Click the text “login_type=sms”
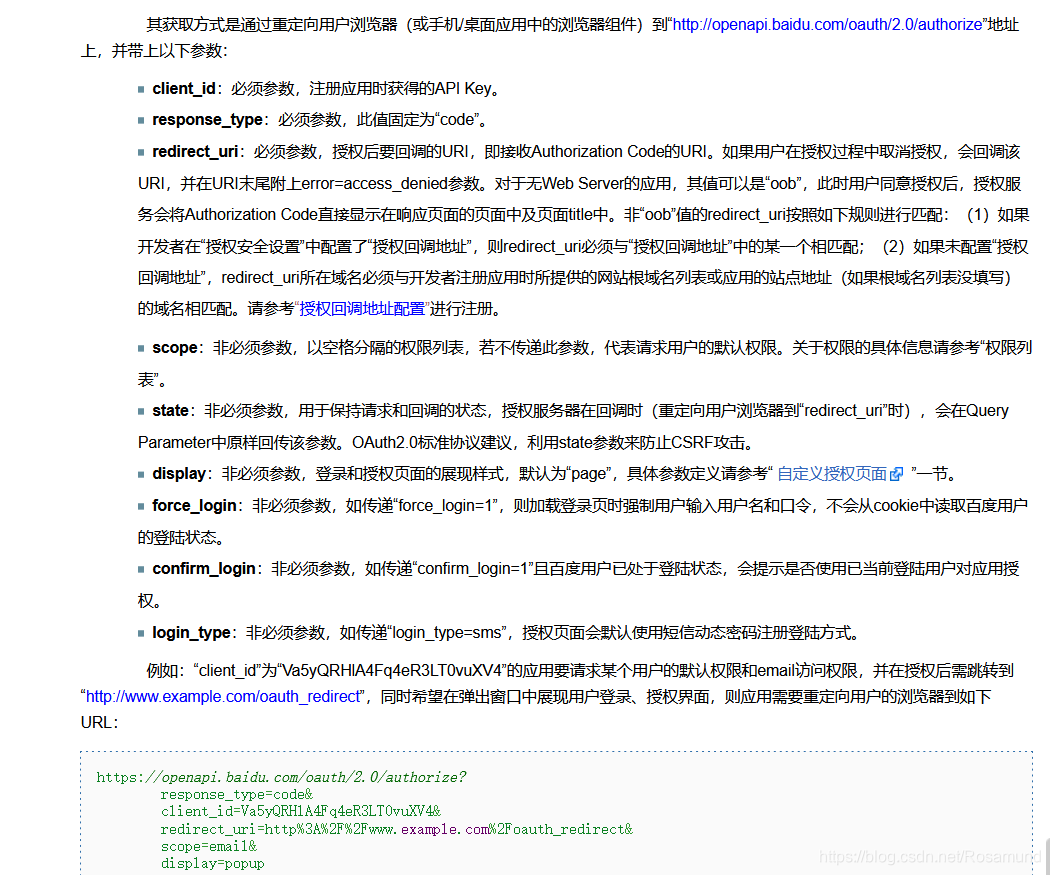1050x875 pixels. click(x=447, y=633)
